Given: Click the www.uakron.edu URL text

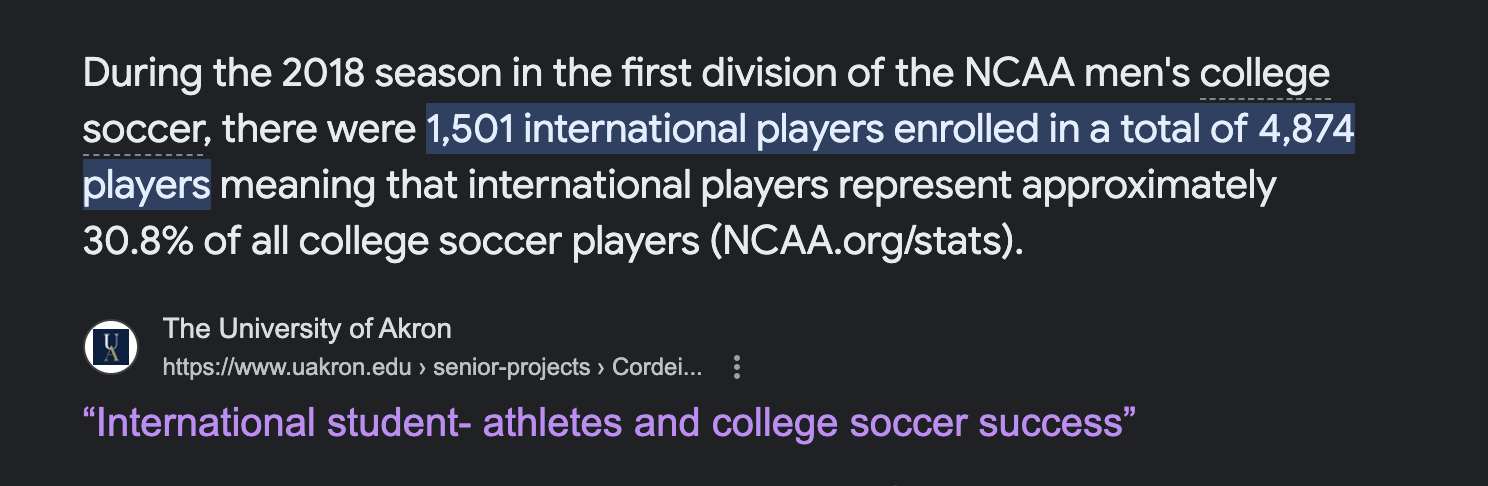Looking at the screenshot, I should 287,368.
